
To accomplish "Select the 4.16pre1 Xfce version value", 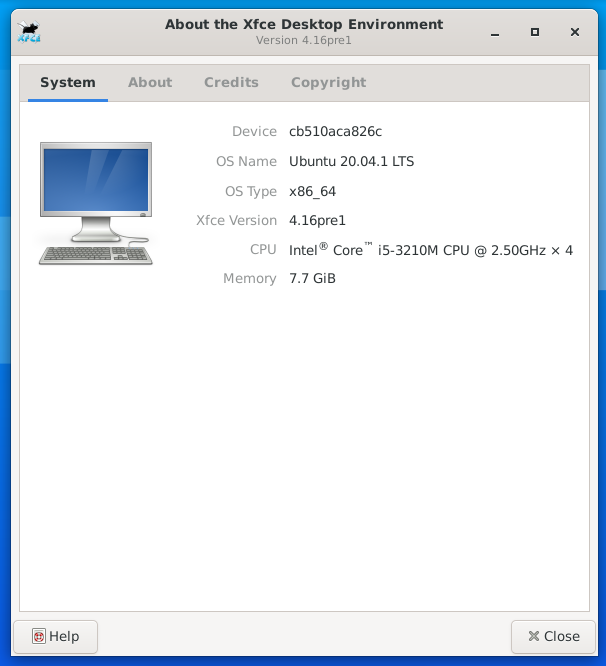I will tap(318, 220).
